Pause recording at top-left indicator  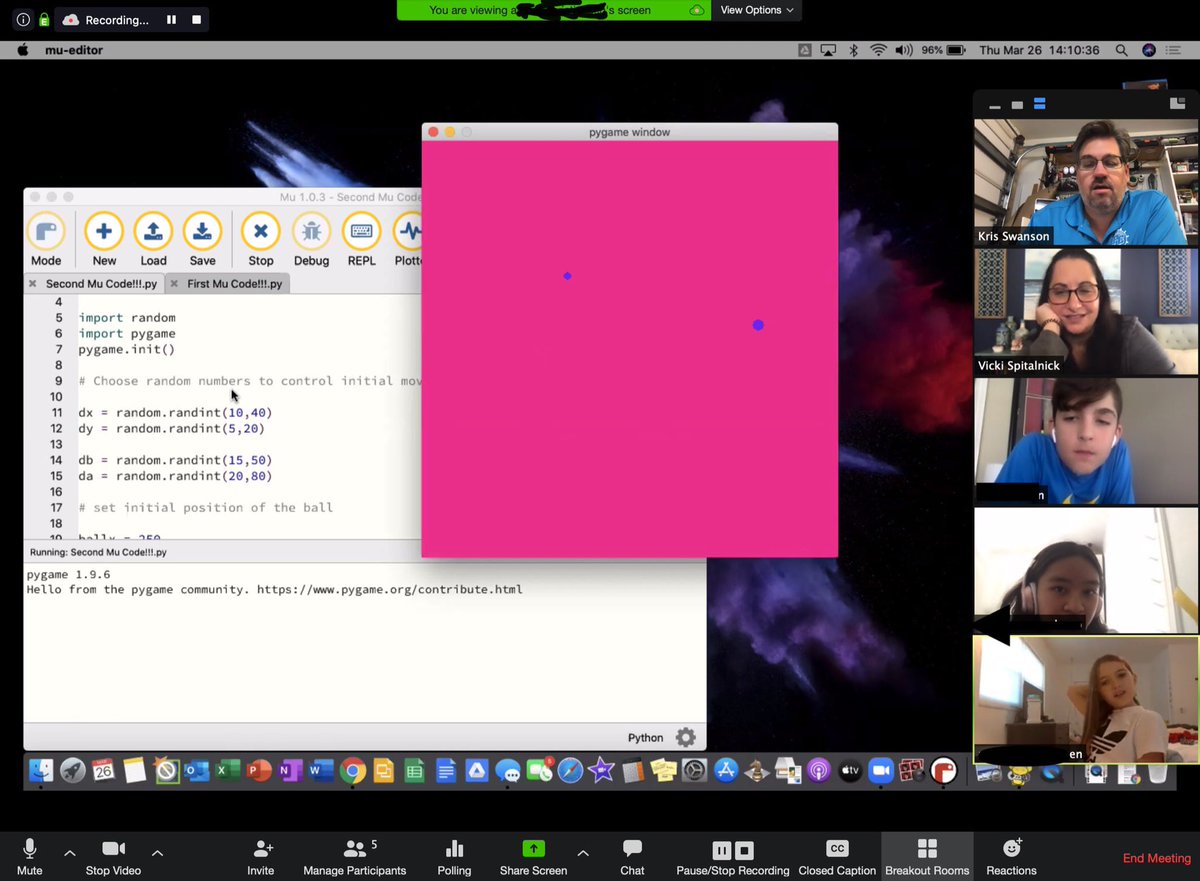pyautogui.click(x=171, y=19)
